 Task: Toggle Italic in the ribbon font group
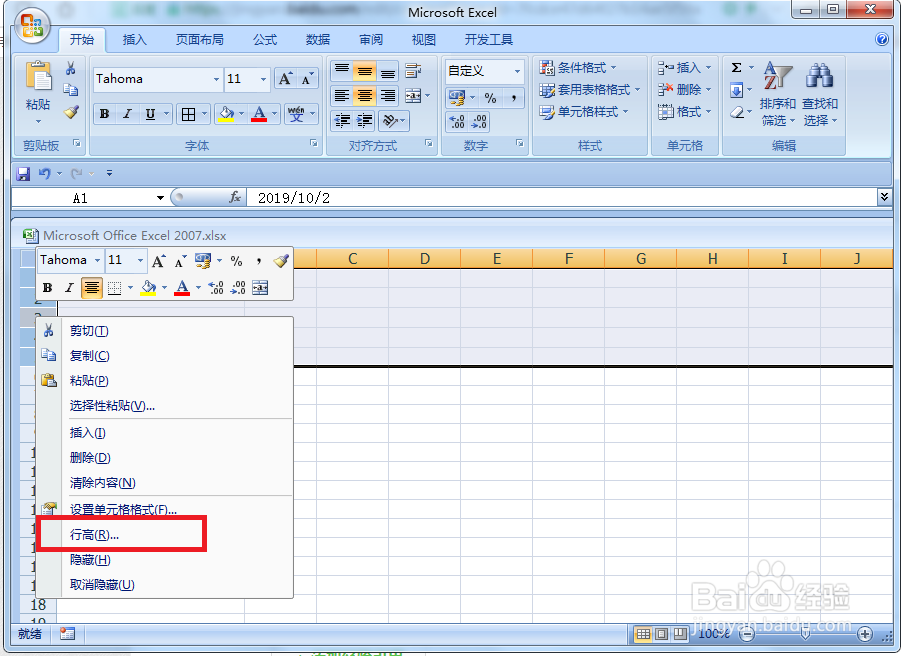[127, 114]
